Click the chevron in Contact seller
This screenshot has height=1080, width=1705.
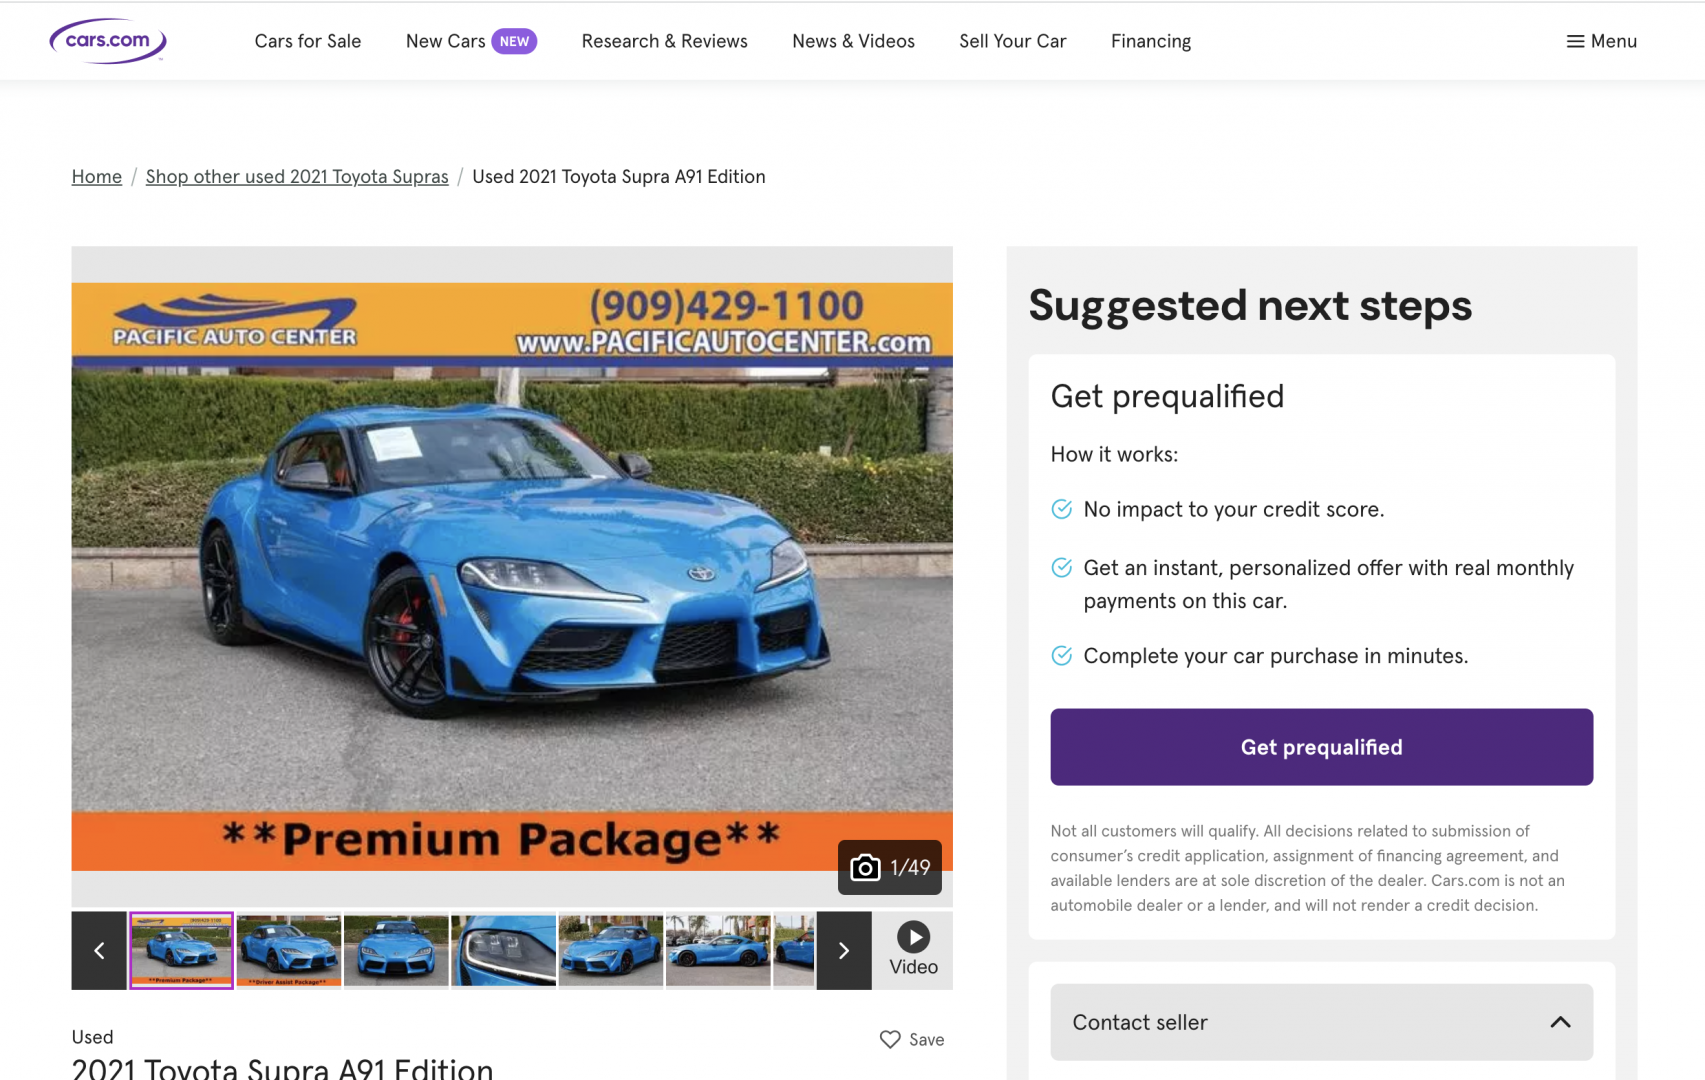tap(1560, 1022)
